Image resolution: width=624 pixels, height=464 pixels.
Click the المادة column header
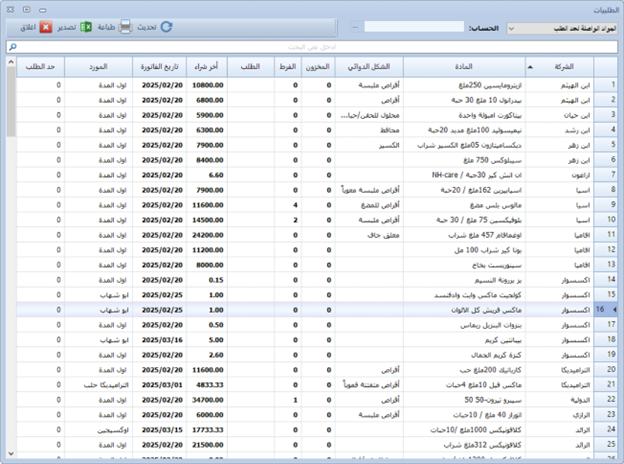point(464,66)
